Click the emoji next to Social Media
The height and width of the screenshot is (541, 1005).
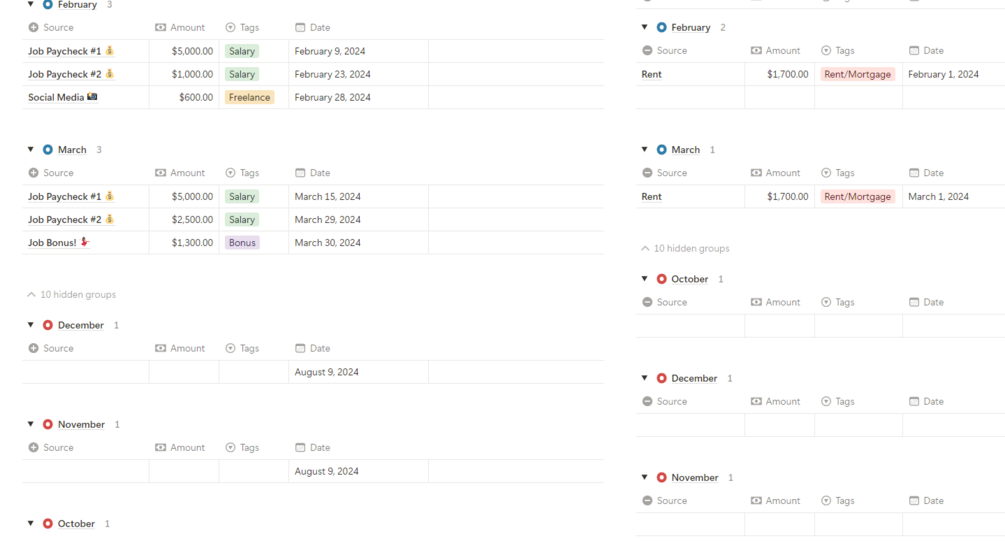92,97
